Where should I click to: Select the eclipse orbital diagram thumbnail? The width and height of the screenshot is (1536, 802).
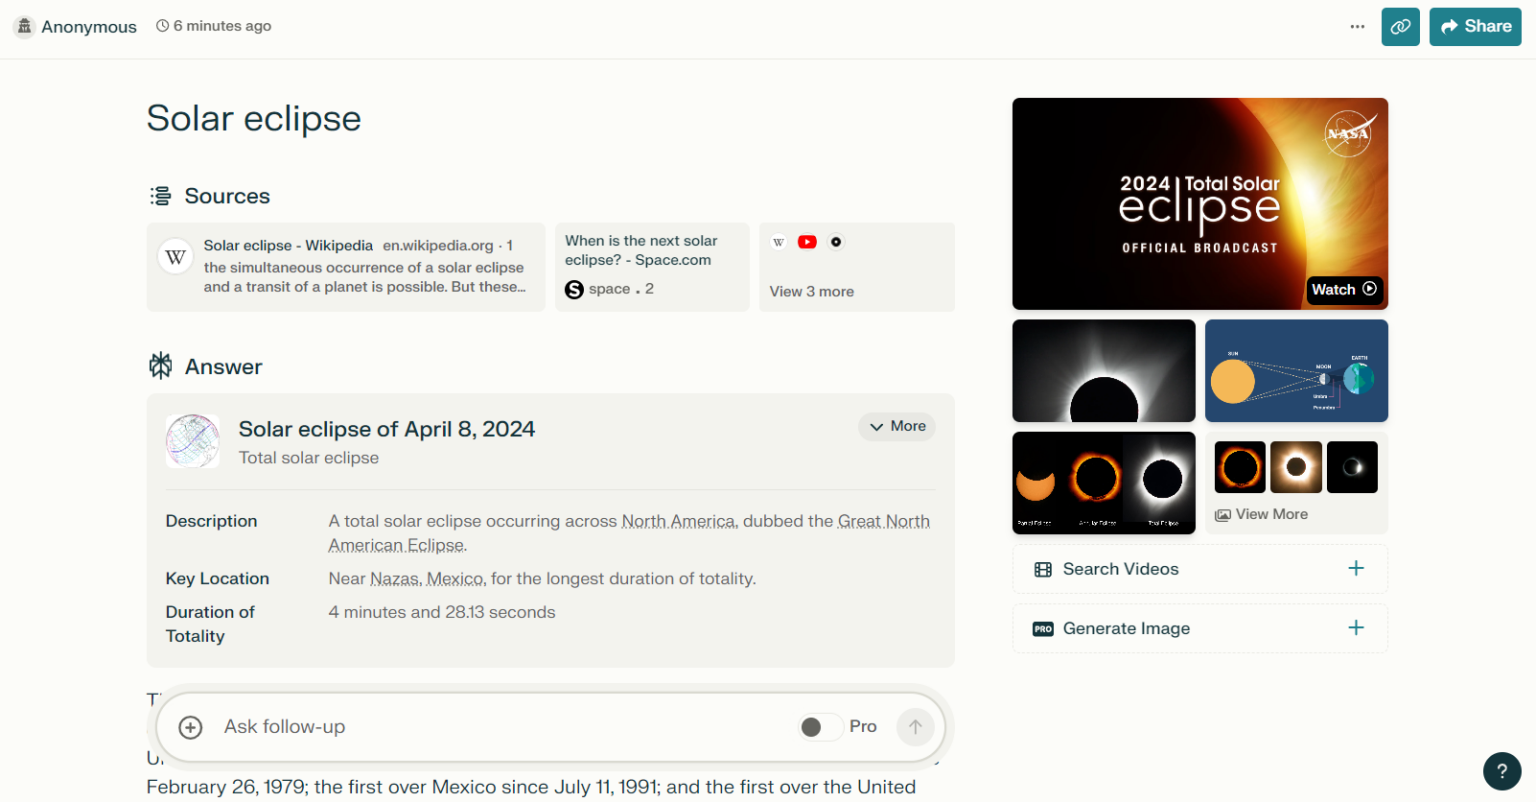[x=1296, y=370]
